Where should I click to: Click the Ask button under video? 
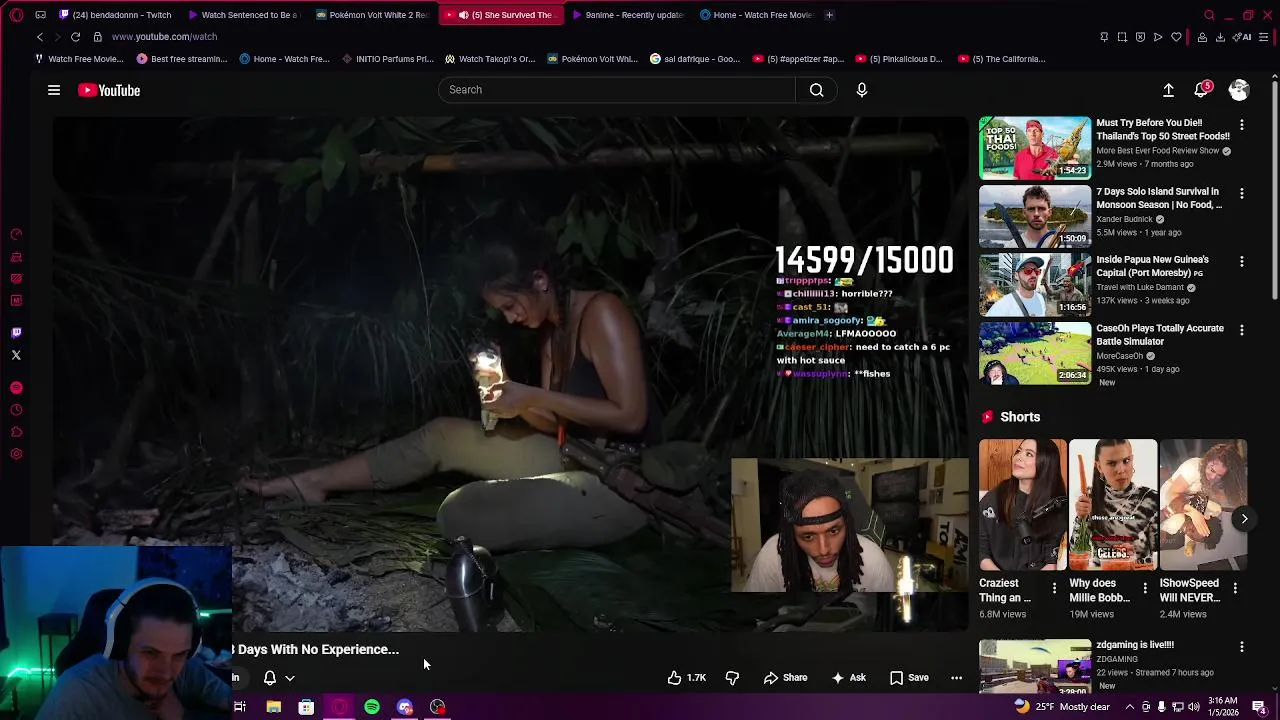(x=848, y=678)
